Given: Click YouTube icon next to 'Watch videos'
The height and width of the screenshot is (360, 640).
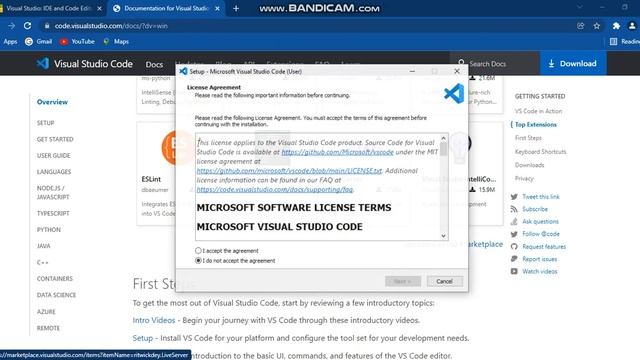Looking at the screenshot, I should point(514,271).
